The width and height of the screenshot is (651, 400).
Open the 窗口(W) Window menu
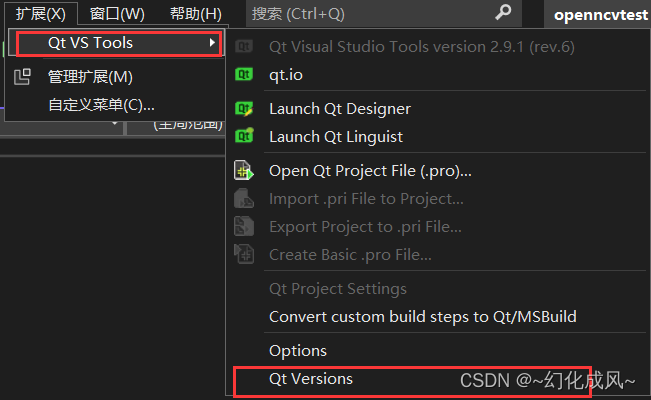tap(117, 14)
